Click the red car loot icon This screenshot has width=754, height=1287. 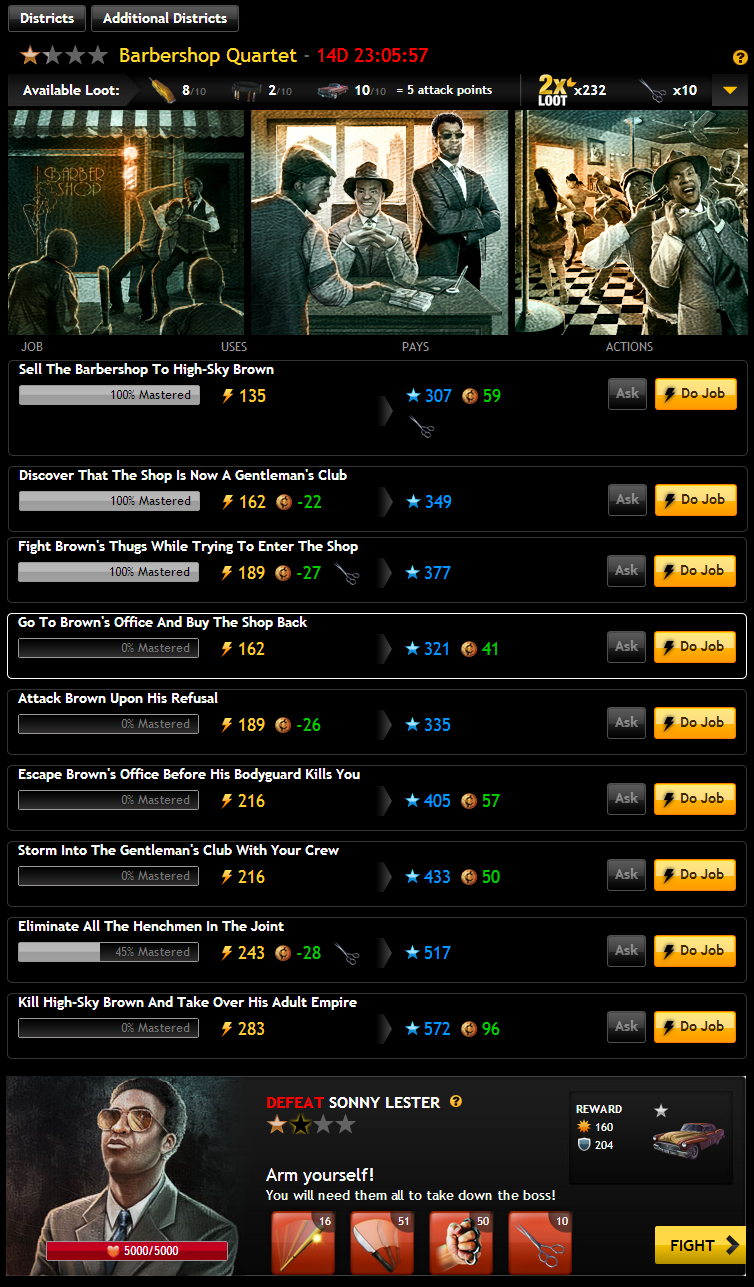[333, 91]
